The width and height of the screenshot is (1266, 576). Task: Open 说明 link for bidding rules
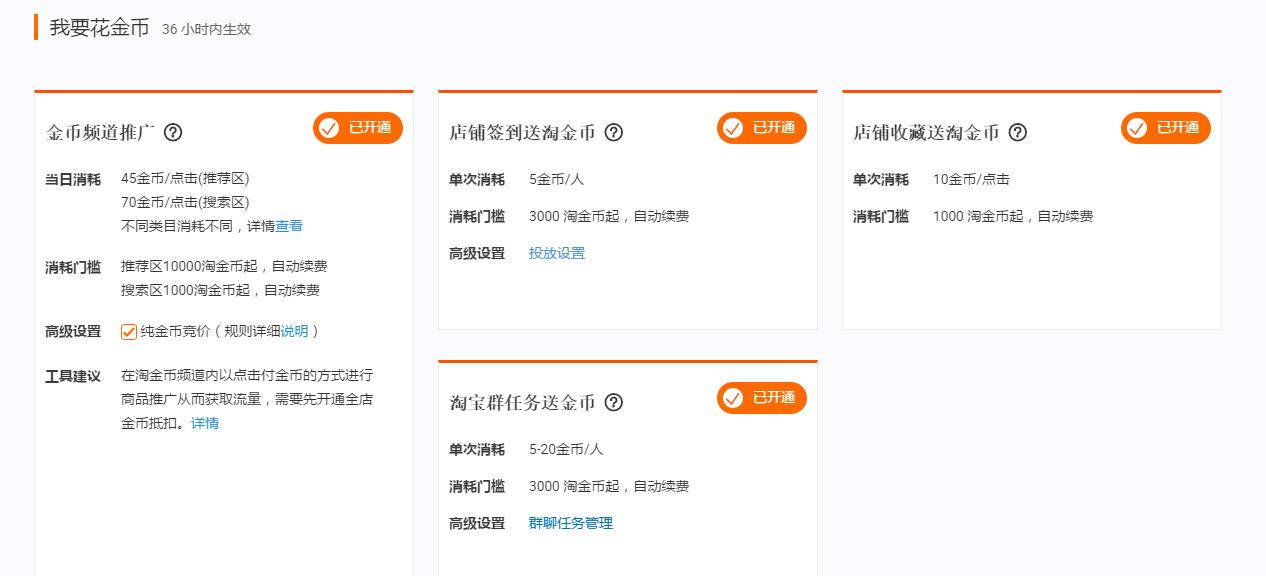(295, 330)
